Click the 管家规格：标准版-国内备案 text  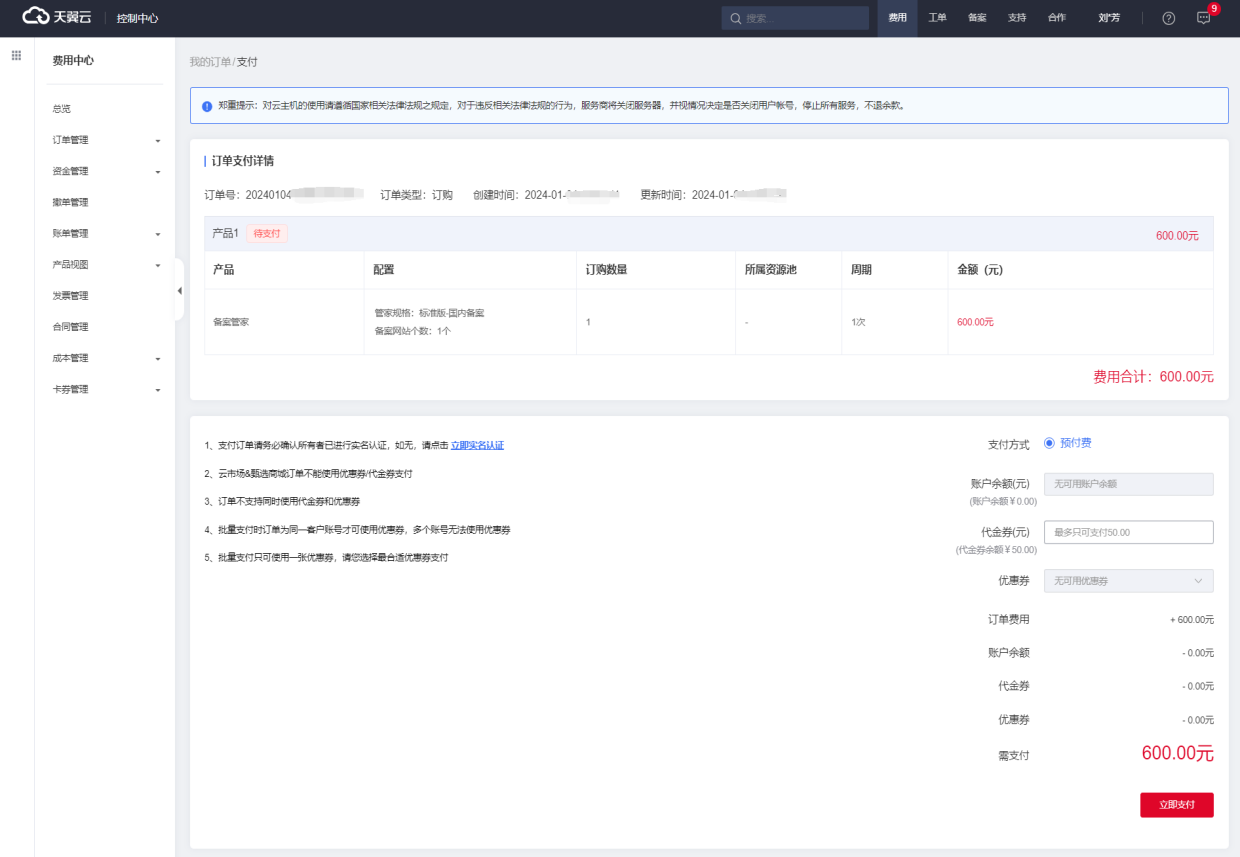[430, 313]
